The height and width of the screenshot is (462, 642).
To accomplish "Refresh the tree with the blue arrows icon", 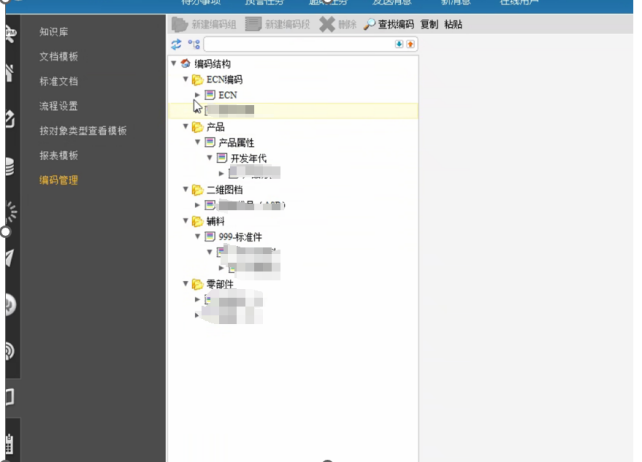I will click(176, 44).
